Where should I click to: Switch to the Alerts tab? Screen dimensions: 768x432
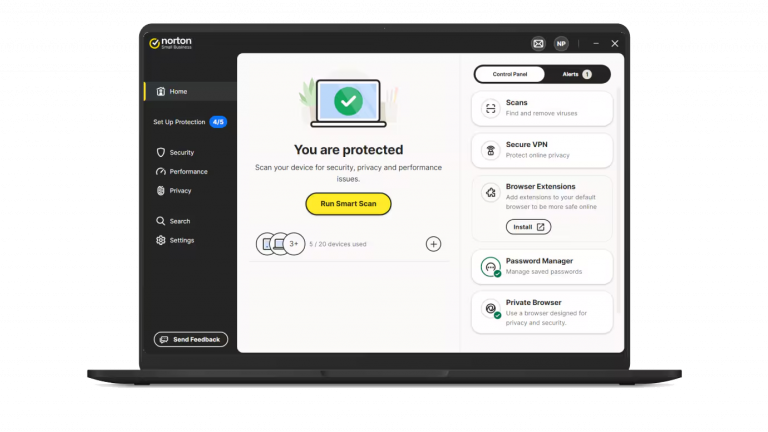coord(577,74)
